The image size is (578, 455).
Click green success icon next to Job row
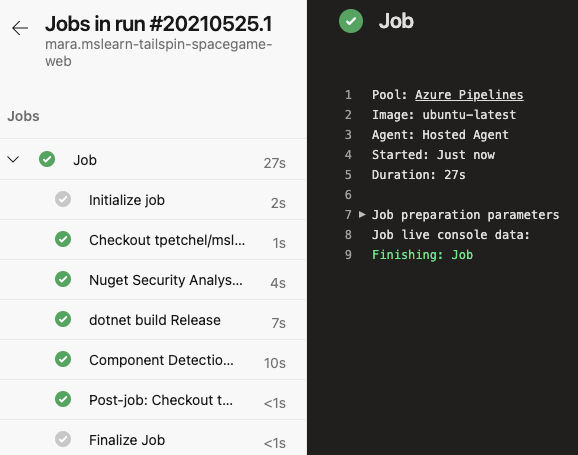(x=47, y=159)
